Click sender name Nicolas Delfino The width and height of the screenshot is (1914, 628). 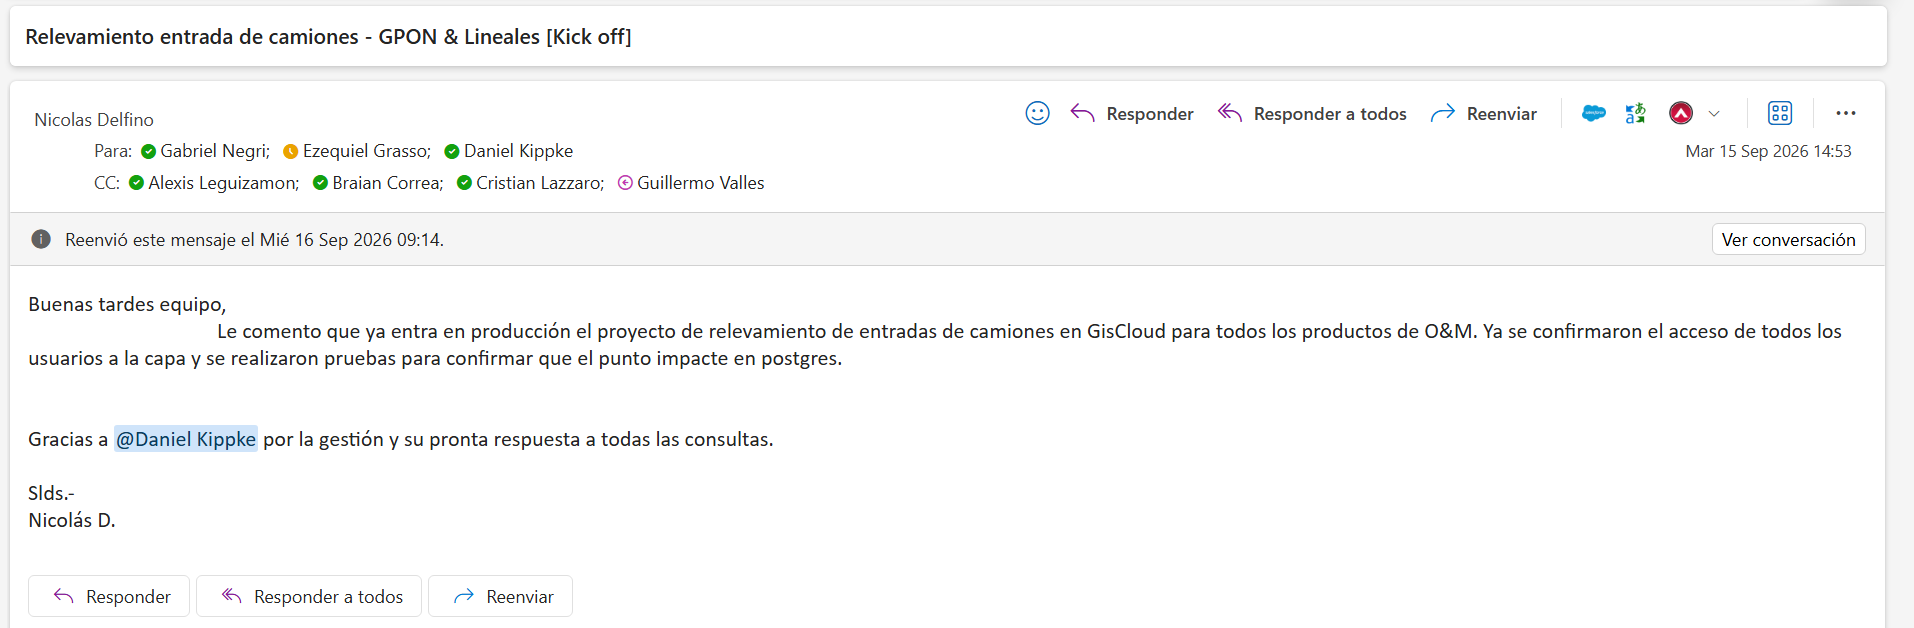(x=94, y=119)
